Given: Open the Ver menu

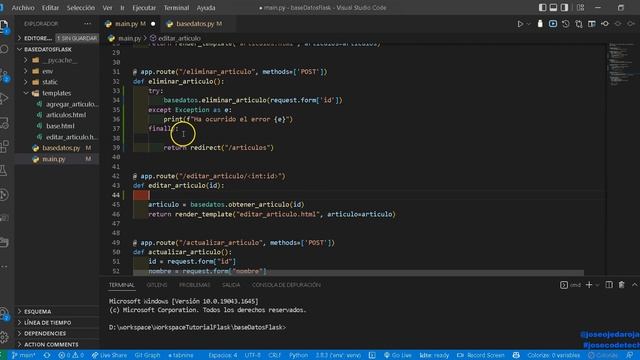Looking at the screenshot, I should pyautogui.click(x=107, y=8).
